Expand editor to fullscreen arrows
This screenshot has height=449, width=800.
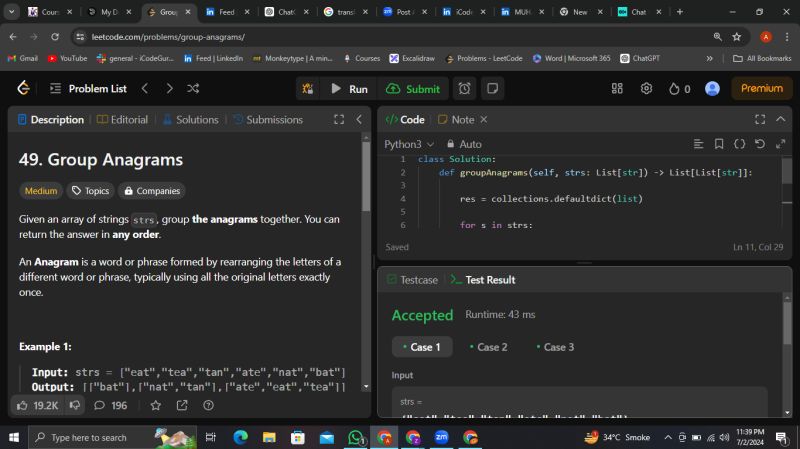(x=780, y=144)
